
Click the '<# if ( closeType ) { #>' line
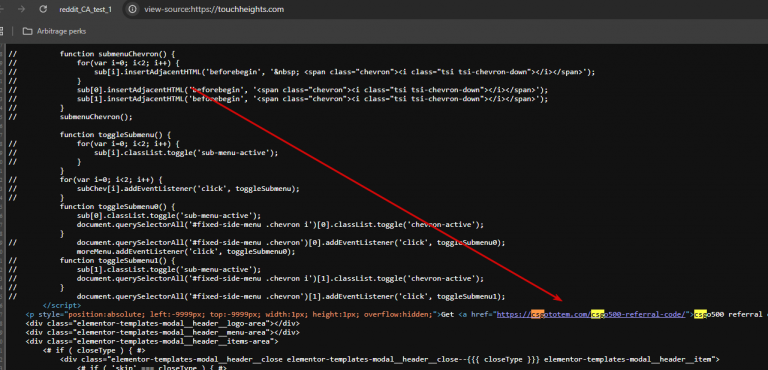pyautogui.click(x=94, y=350)
